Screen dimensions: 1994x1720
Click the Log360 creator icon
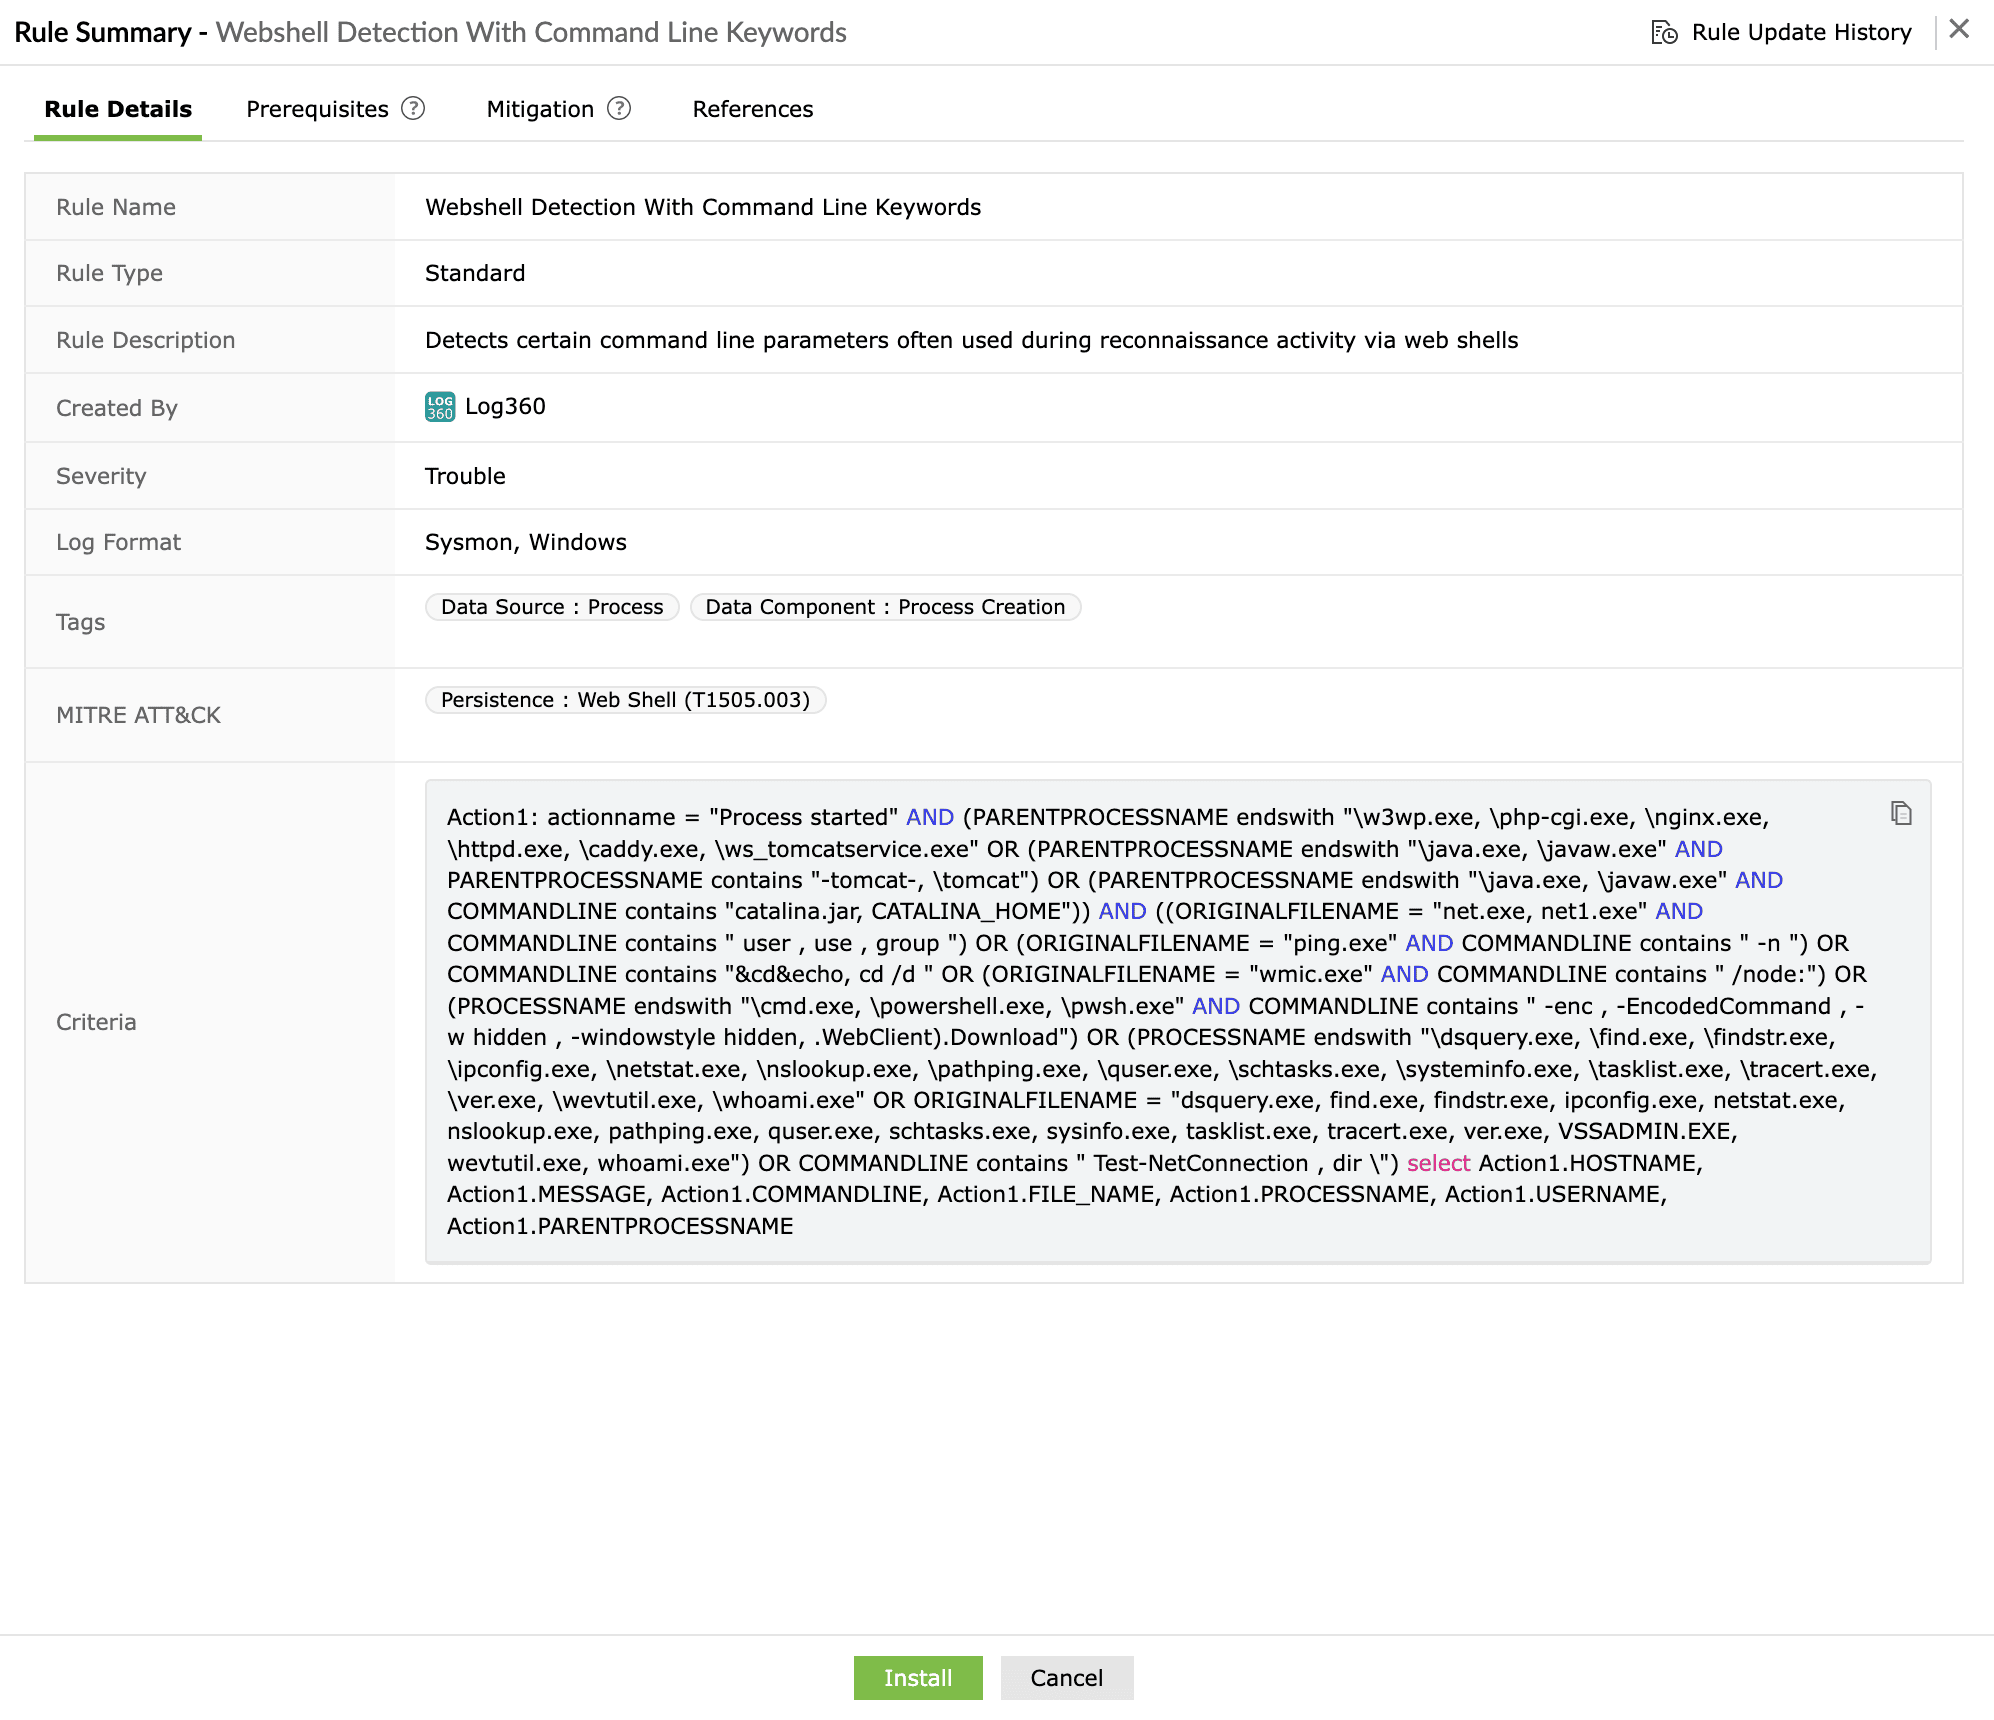click(x=439, y=407)
